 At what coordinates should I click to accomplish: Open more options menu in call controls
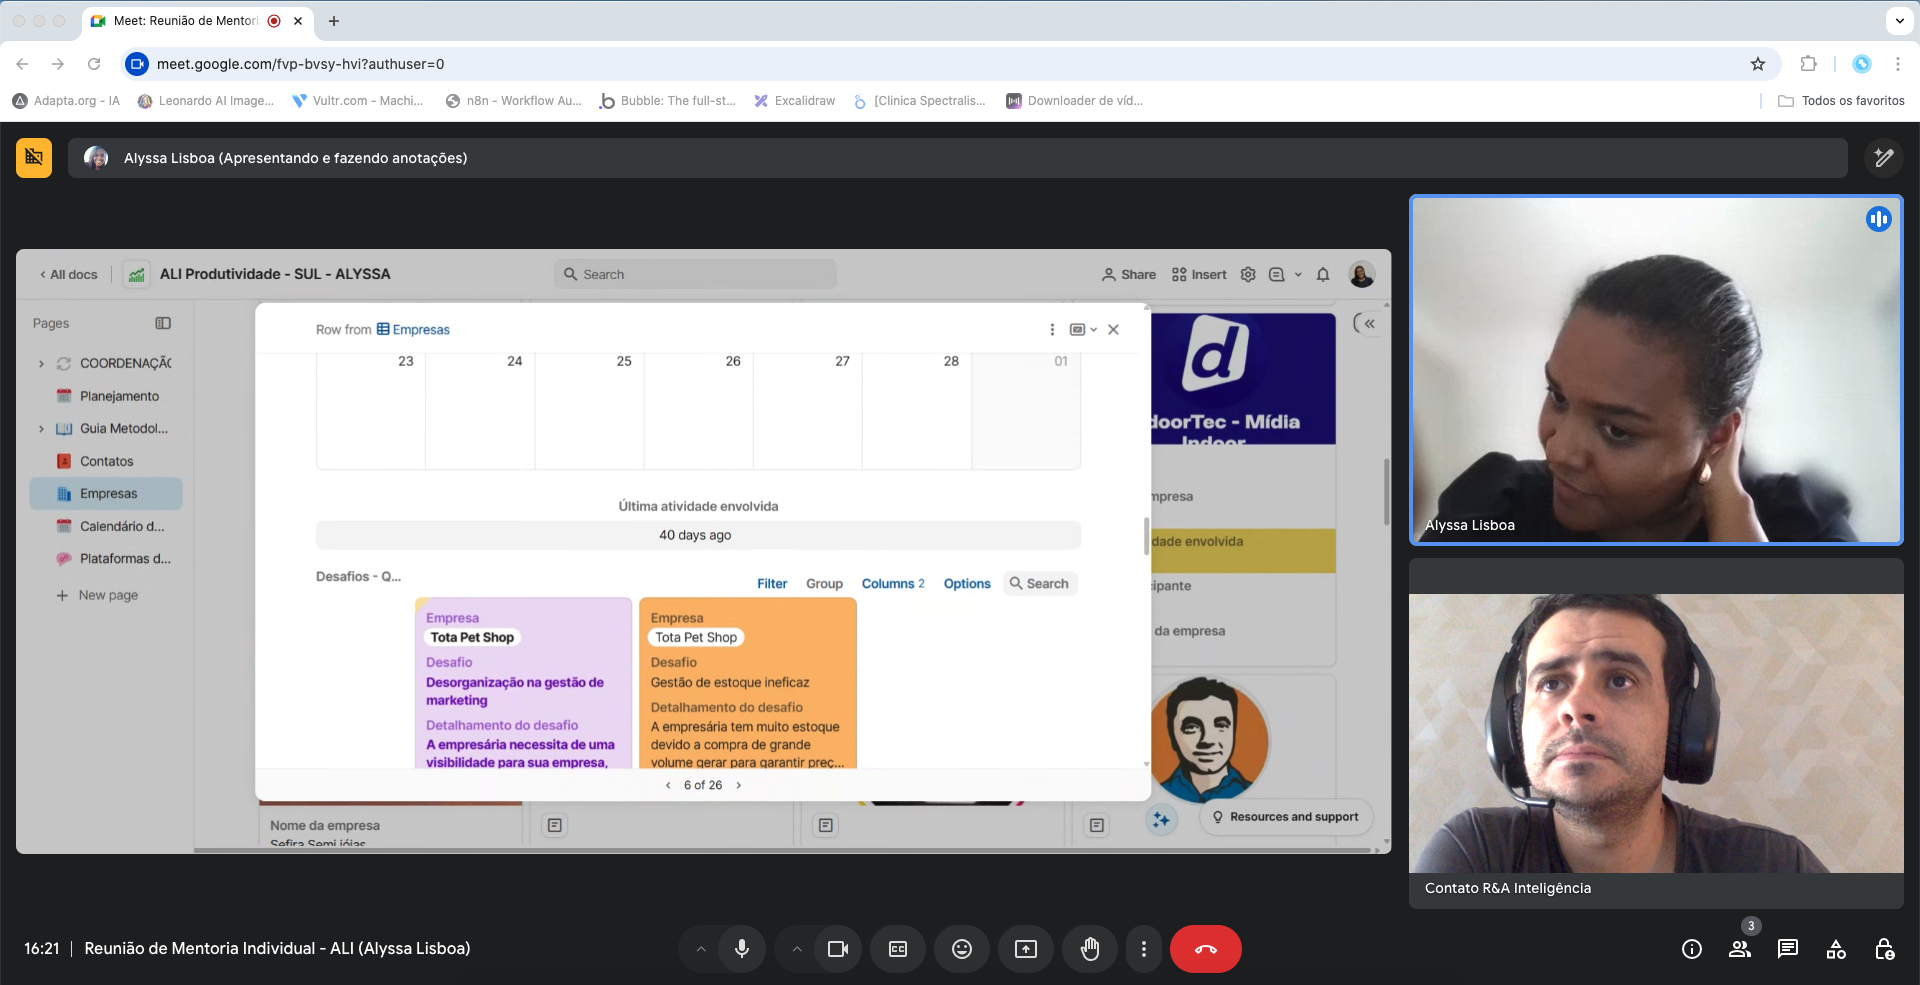click(x=1144, y=949)
